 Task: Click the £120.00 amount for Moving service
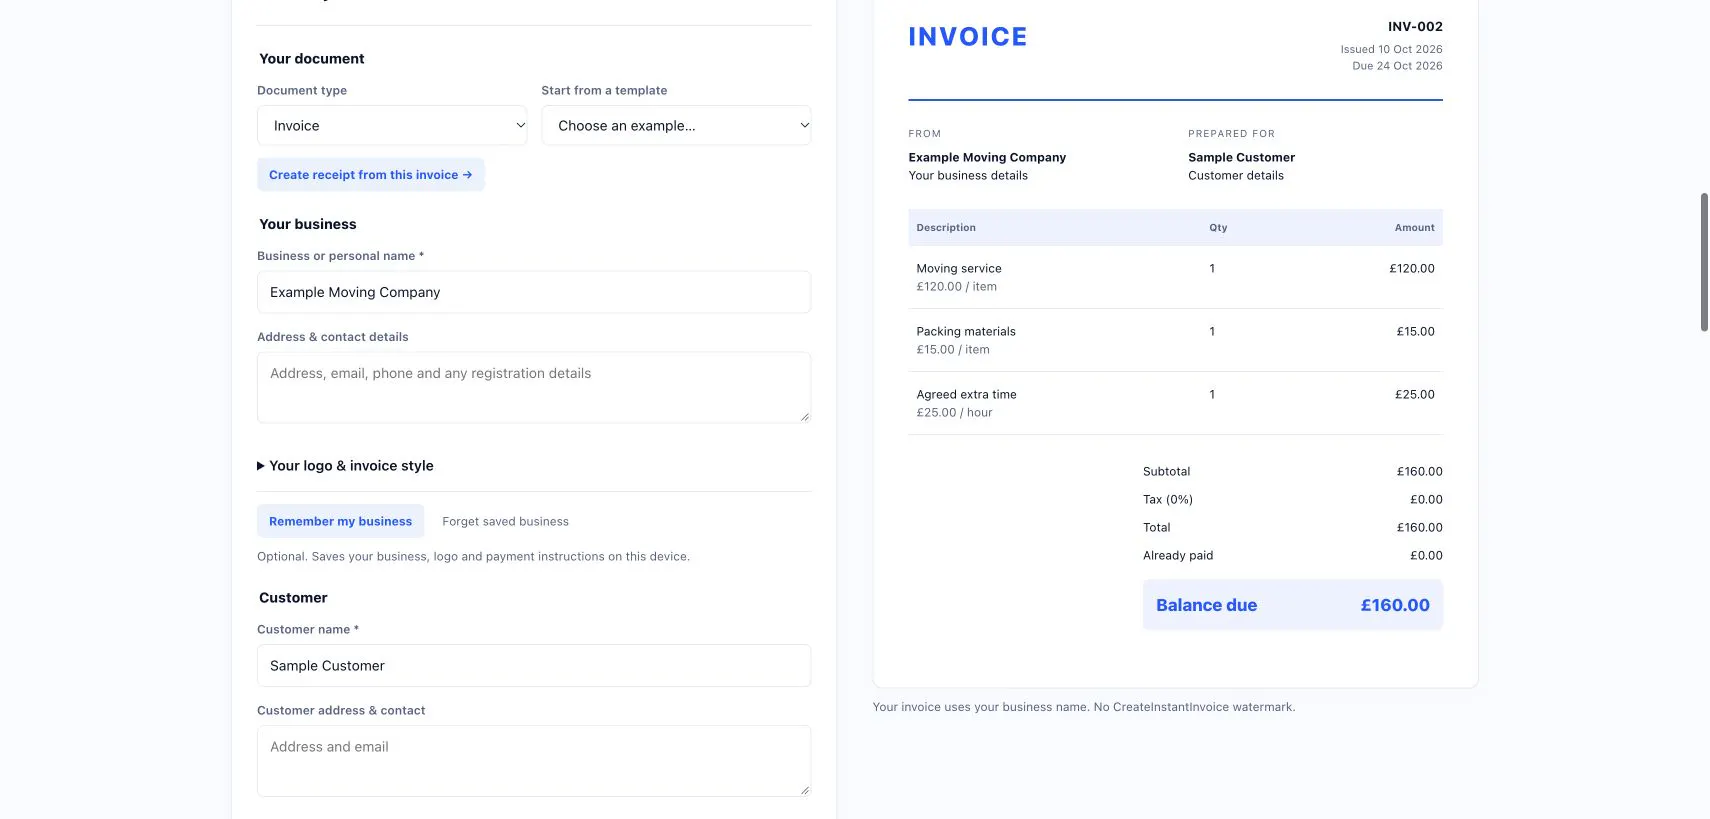(x=1411, y=269)
